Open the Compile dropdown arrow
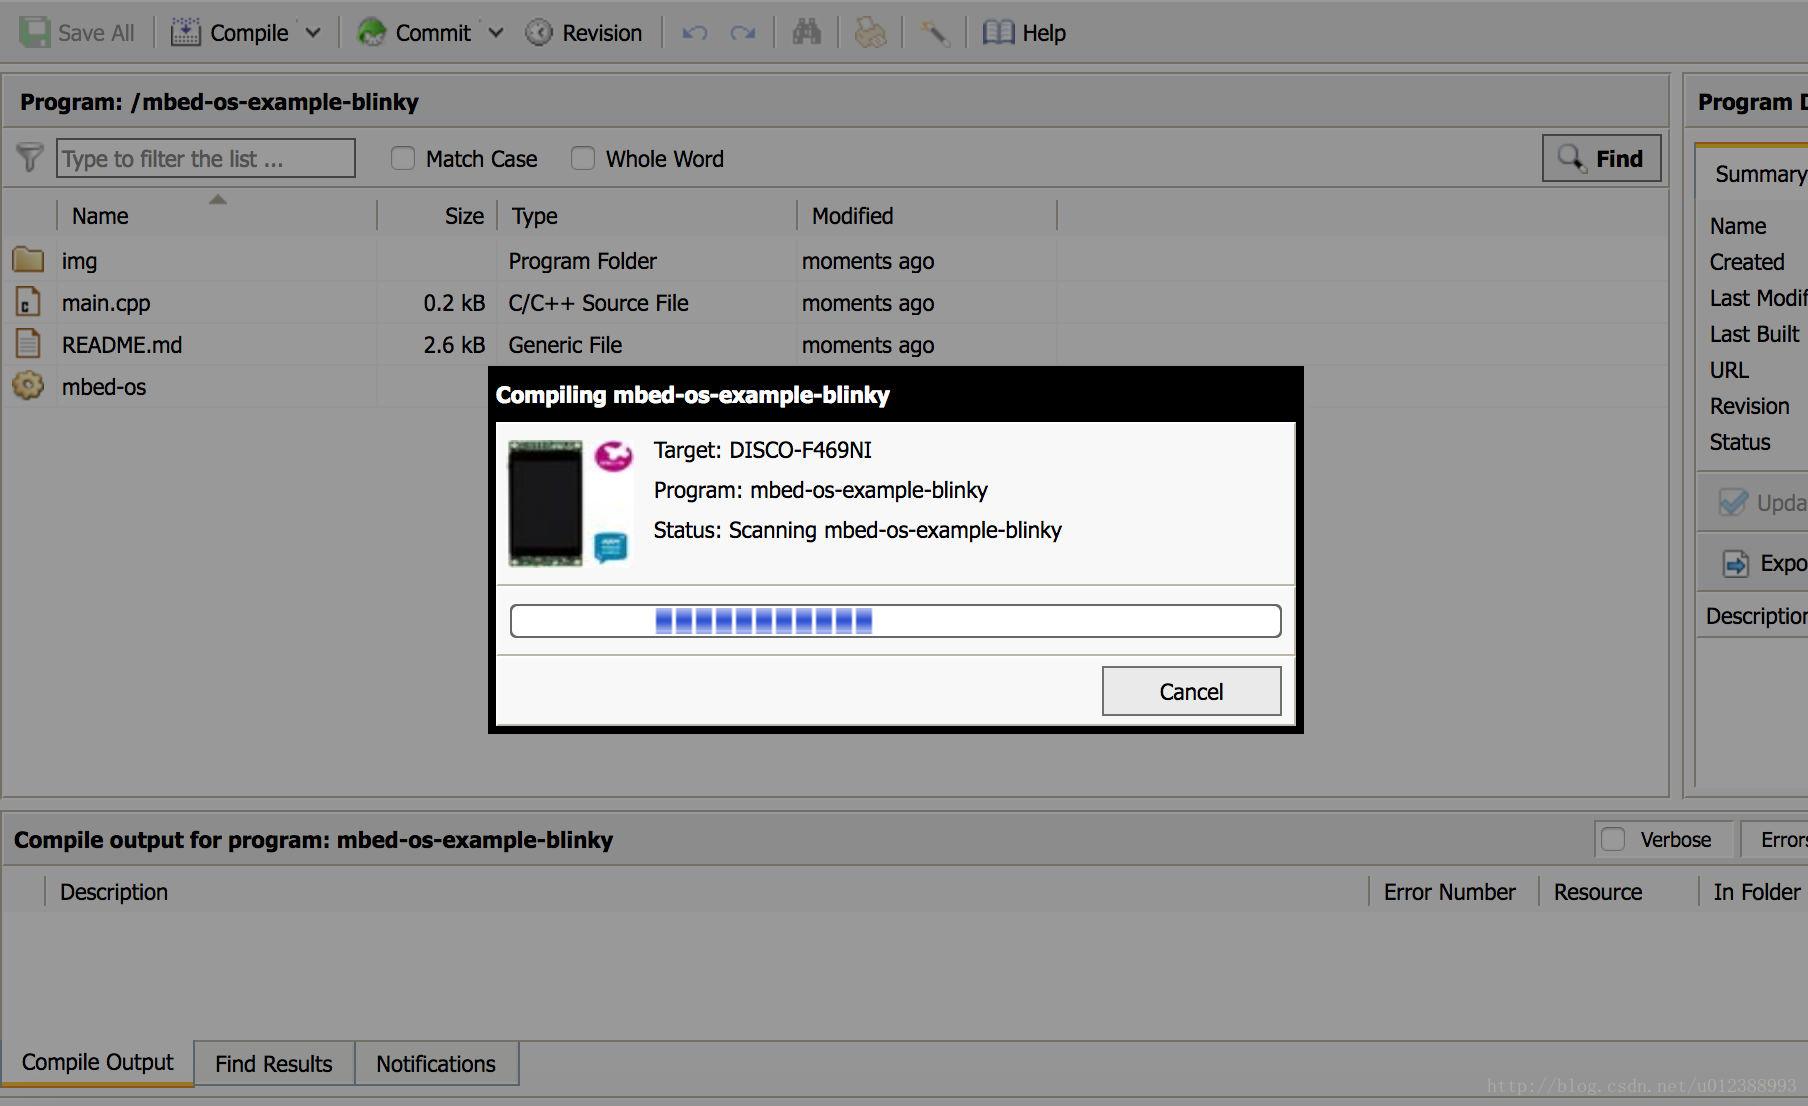The image size is (1808, 1106). coord(313,33)
